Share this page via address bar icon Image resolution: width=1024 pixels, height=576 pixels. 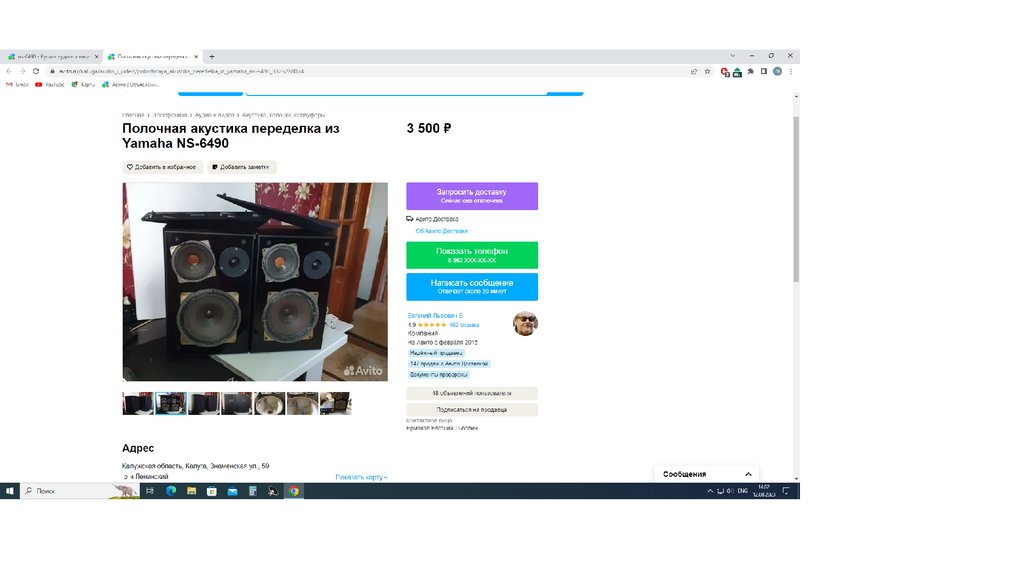tap(694, 71)
